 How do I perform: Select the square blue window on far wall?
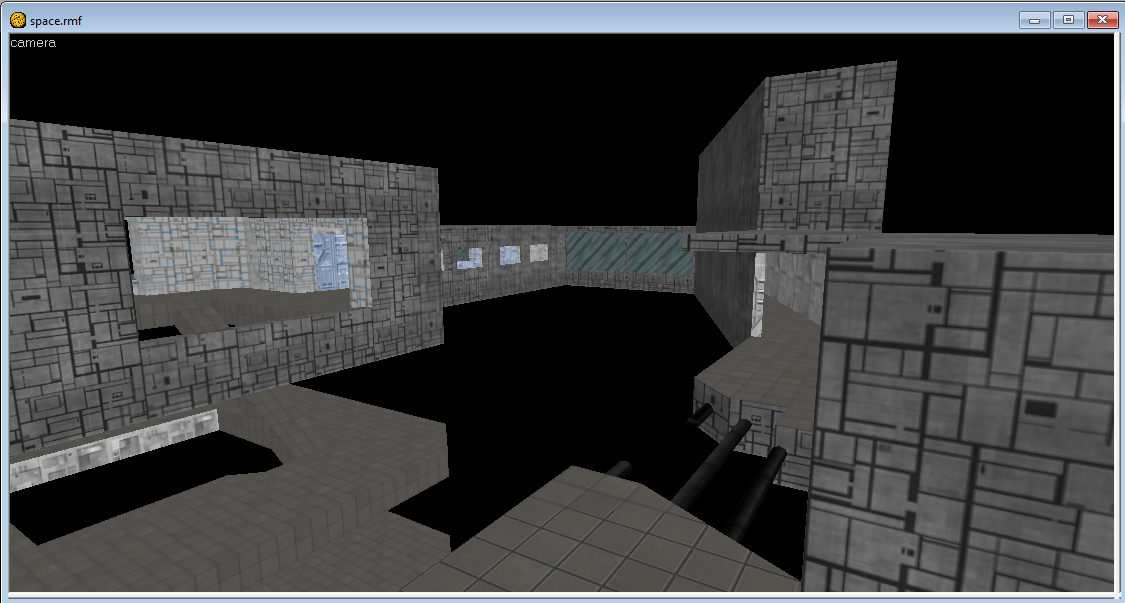pyautogui.click(x=509, y=255)
